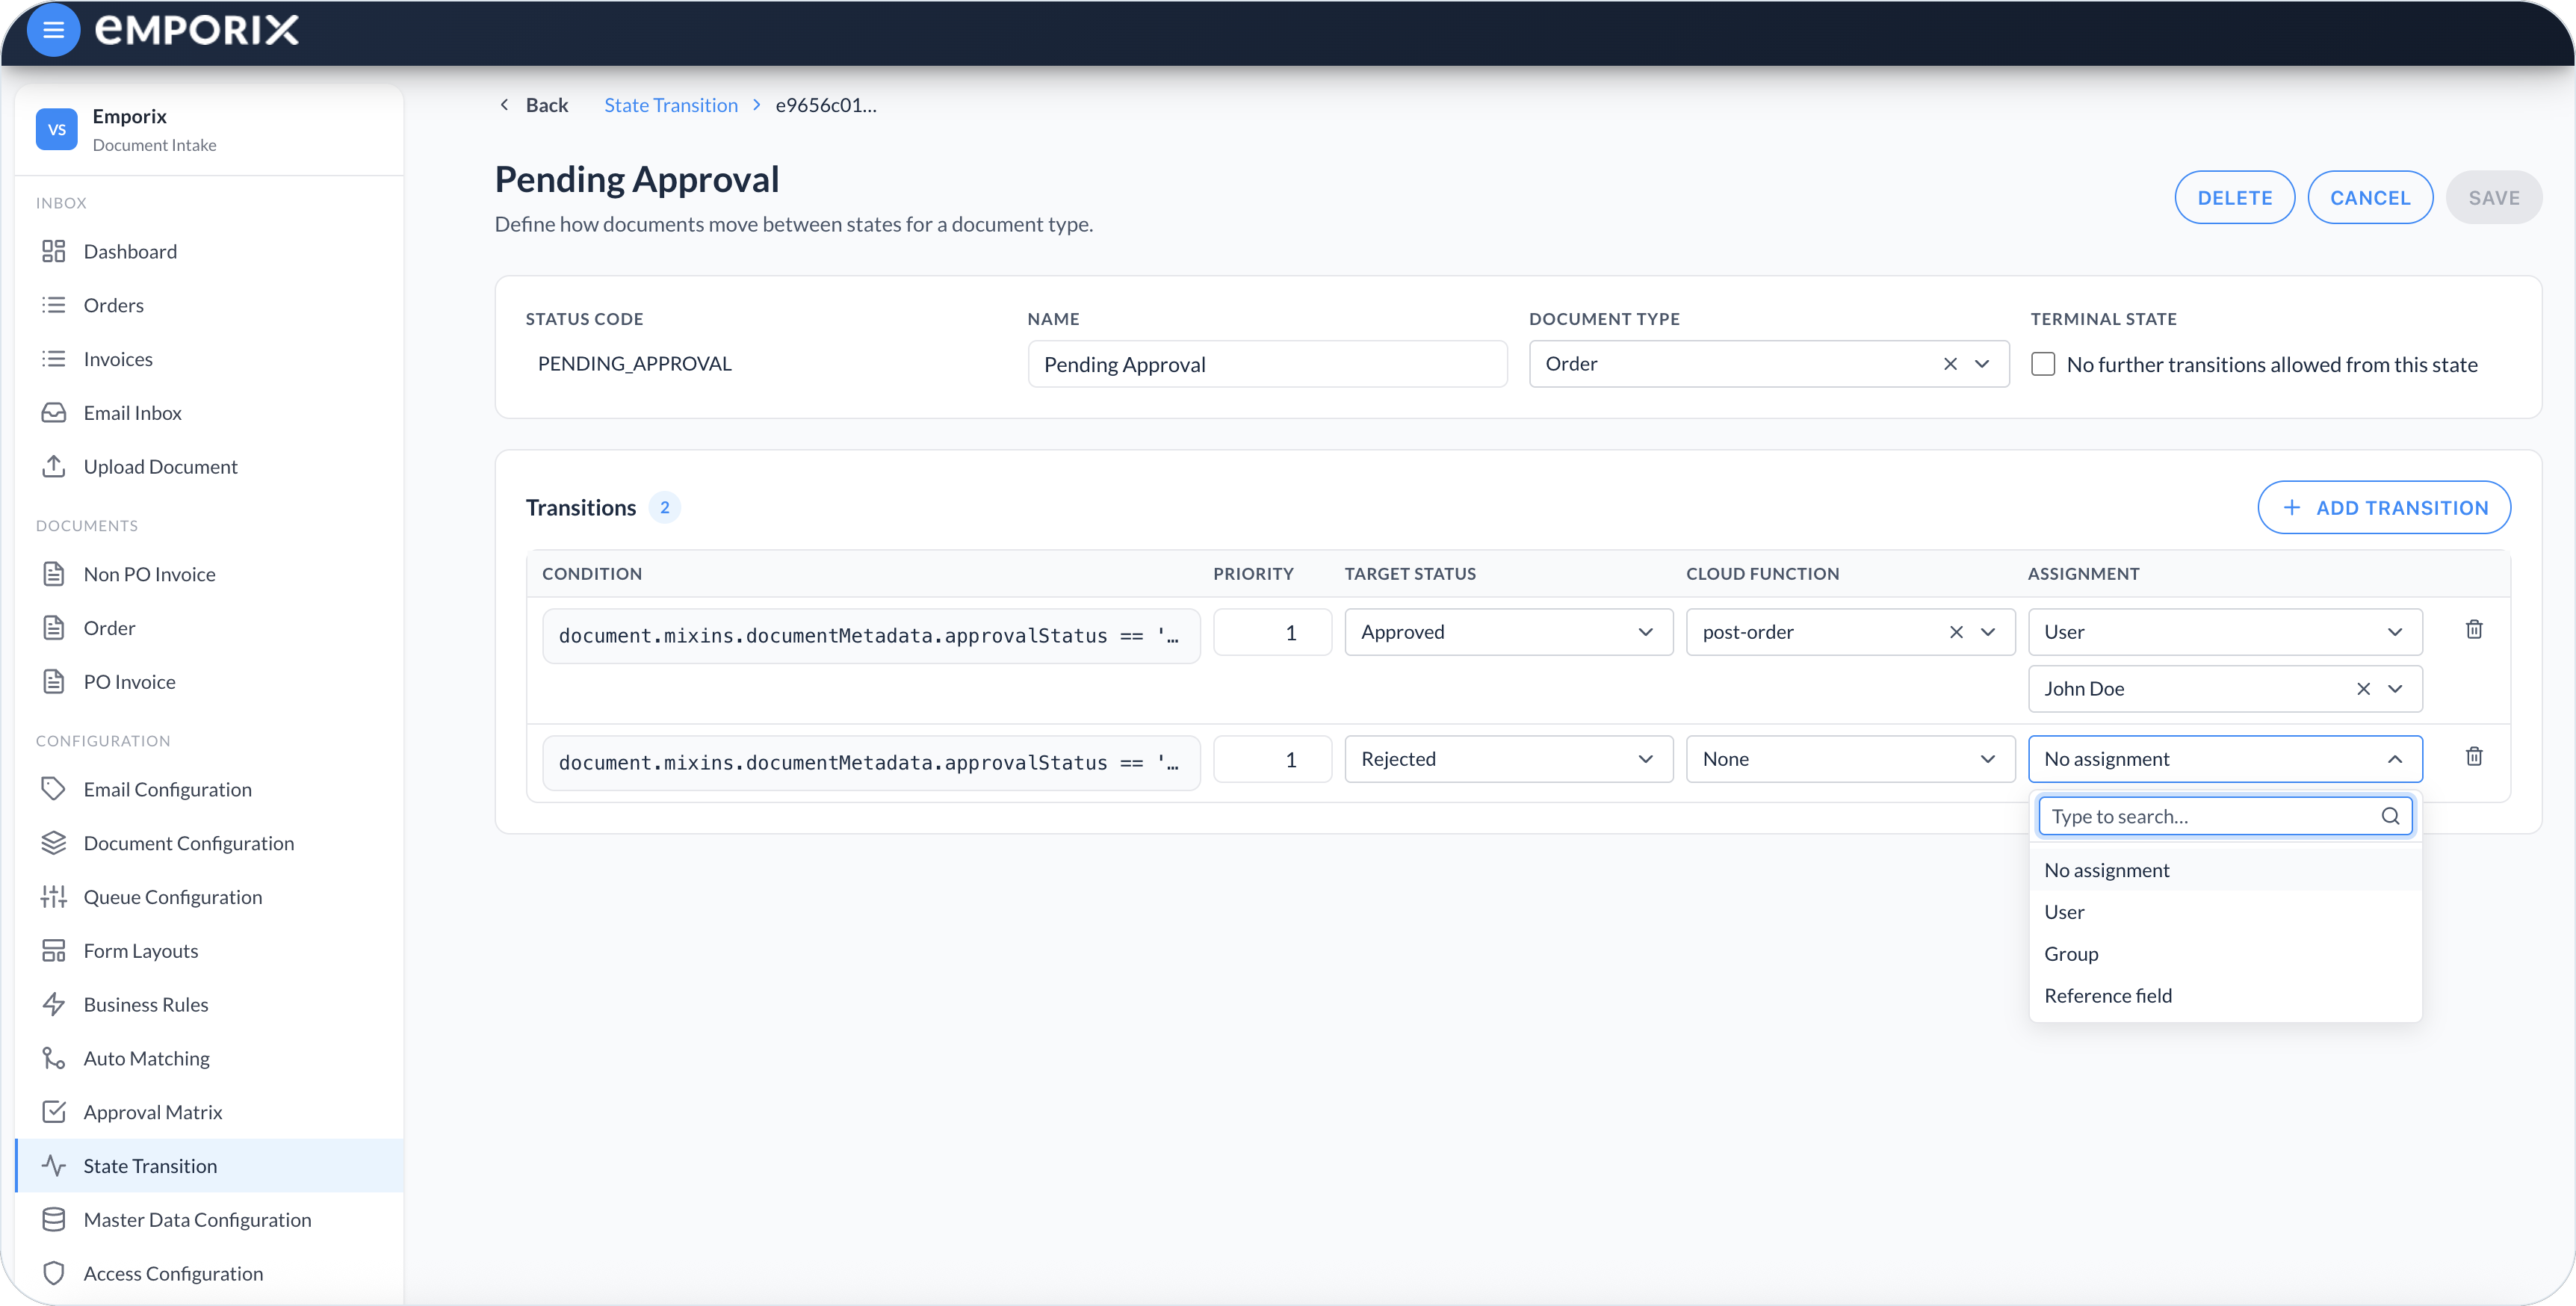Viewport: 2576px width, 1306px height.
Task: Open the None cloud function dropdown
Action: (1850, 759)
